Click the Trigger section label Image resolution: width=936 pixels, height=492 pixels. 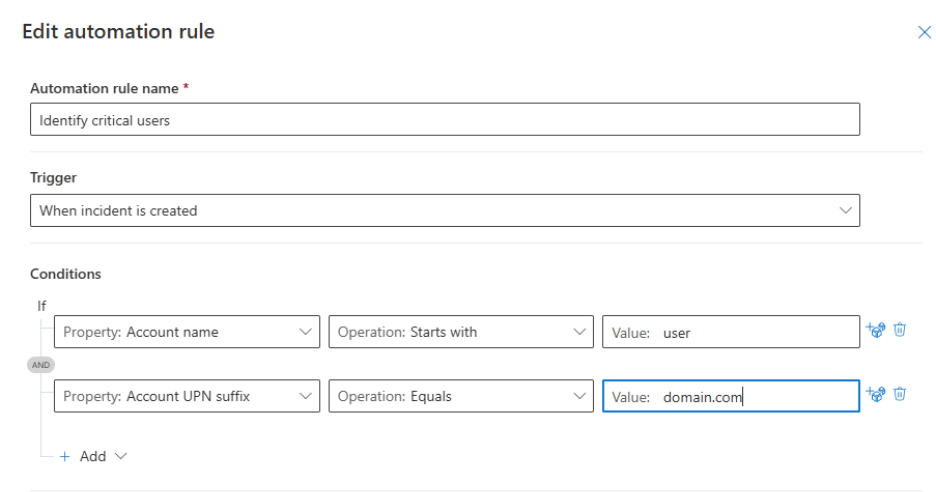tap(53, 178)
